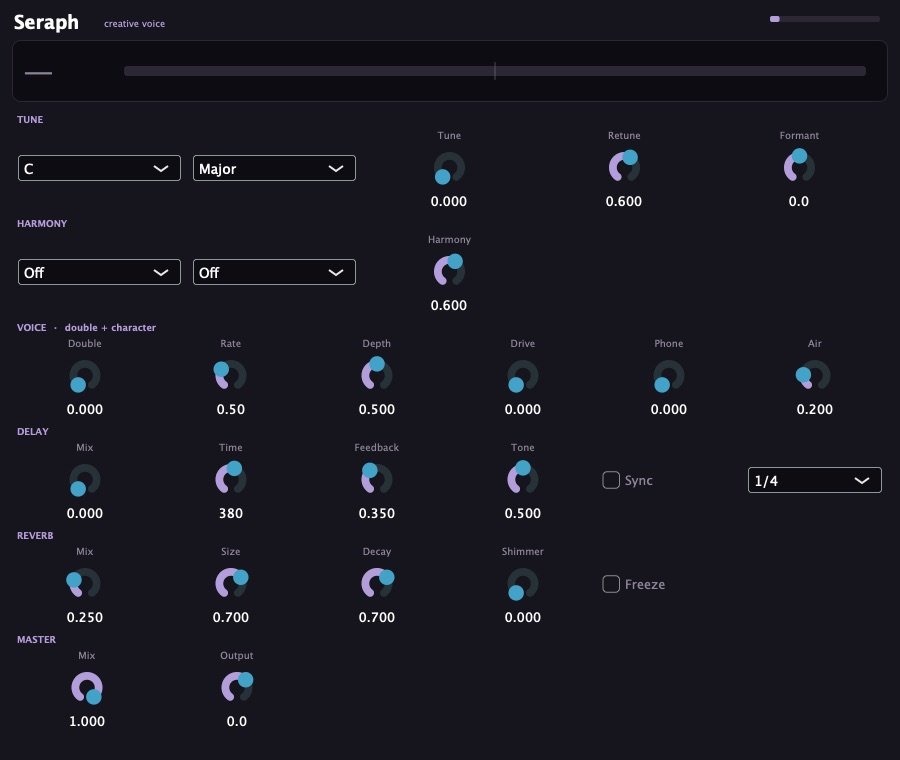Viewport: 900px width, 760px height.
Task: Click the Phone knob
Action: pyautogui.click(x=669, y=376)
